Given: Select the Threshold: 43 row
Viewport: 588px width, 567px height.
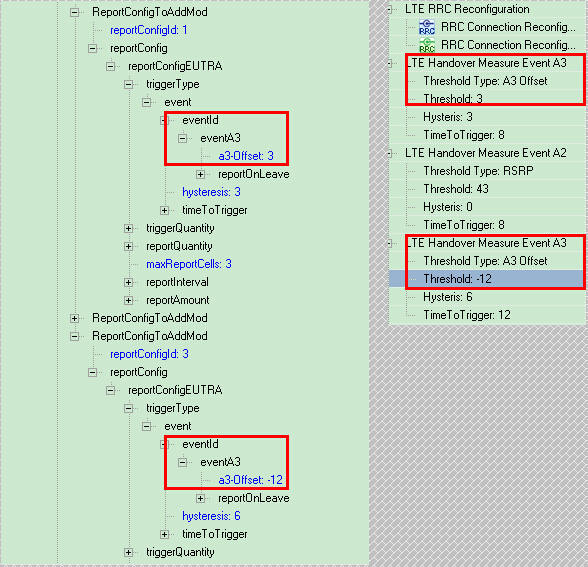Looking at the screenshot, I should point(456,189).
